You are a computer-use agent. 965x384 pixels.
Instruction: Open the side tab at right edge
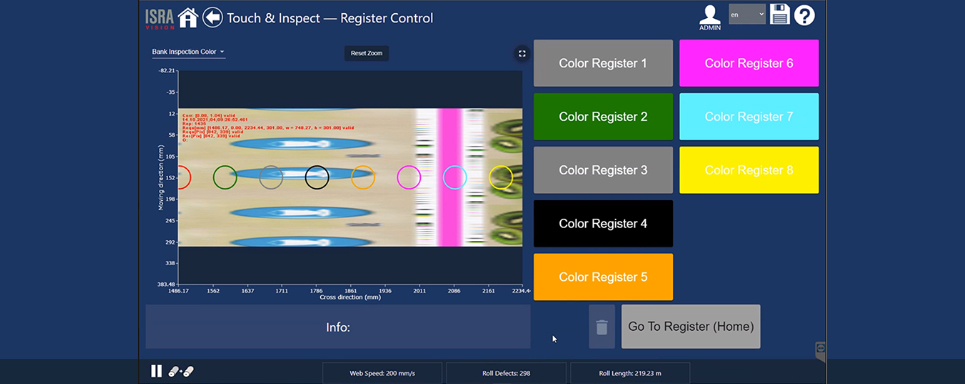(820, 348)
